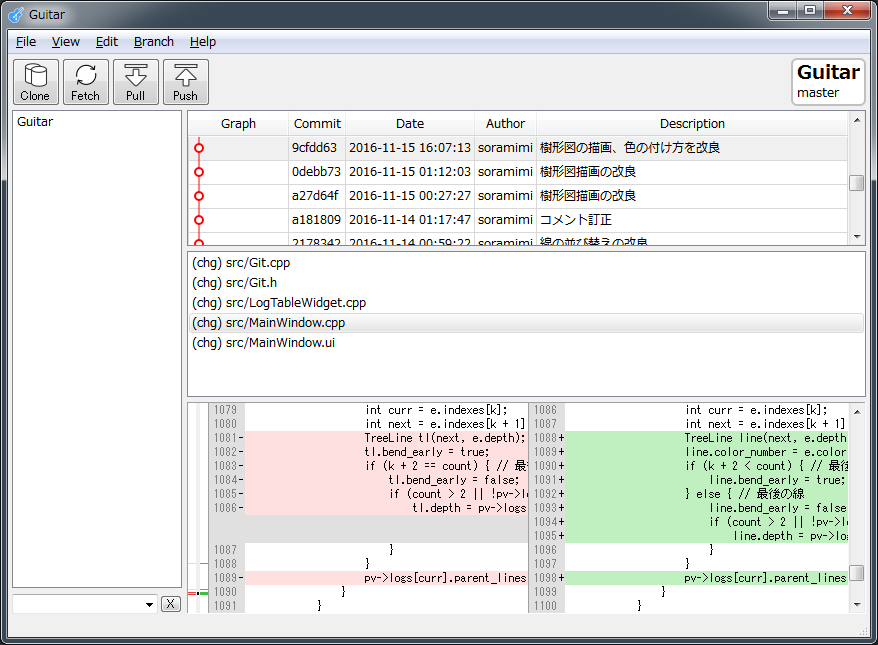The image size is (878, 645).
Task: Open the Branch menu
Action: tap(153, 42)
